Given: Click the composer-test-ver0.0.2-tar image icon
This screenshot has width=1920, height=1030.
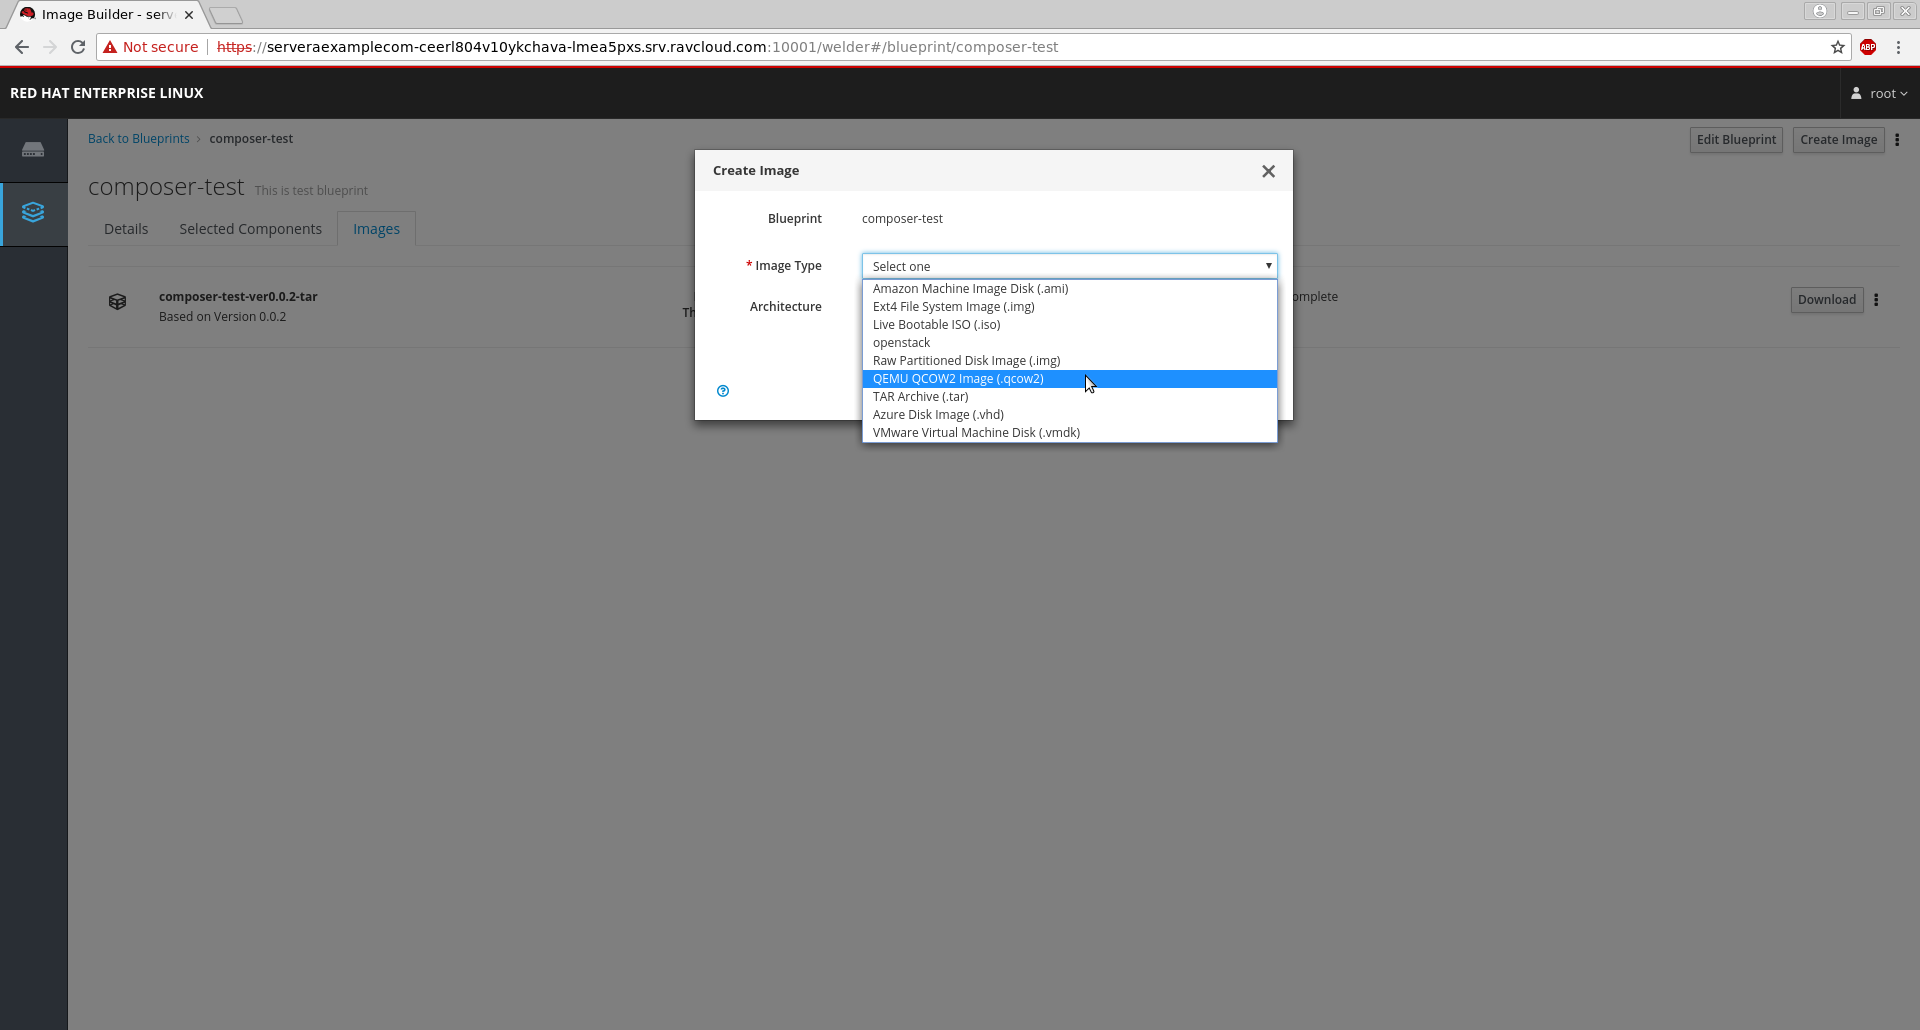Looking at the screenshot, I should pyautogui.click(x=117, y=301).
